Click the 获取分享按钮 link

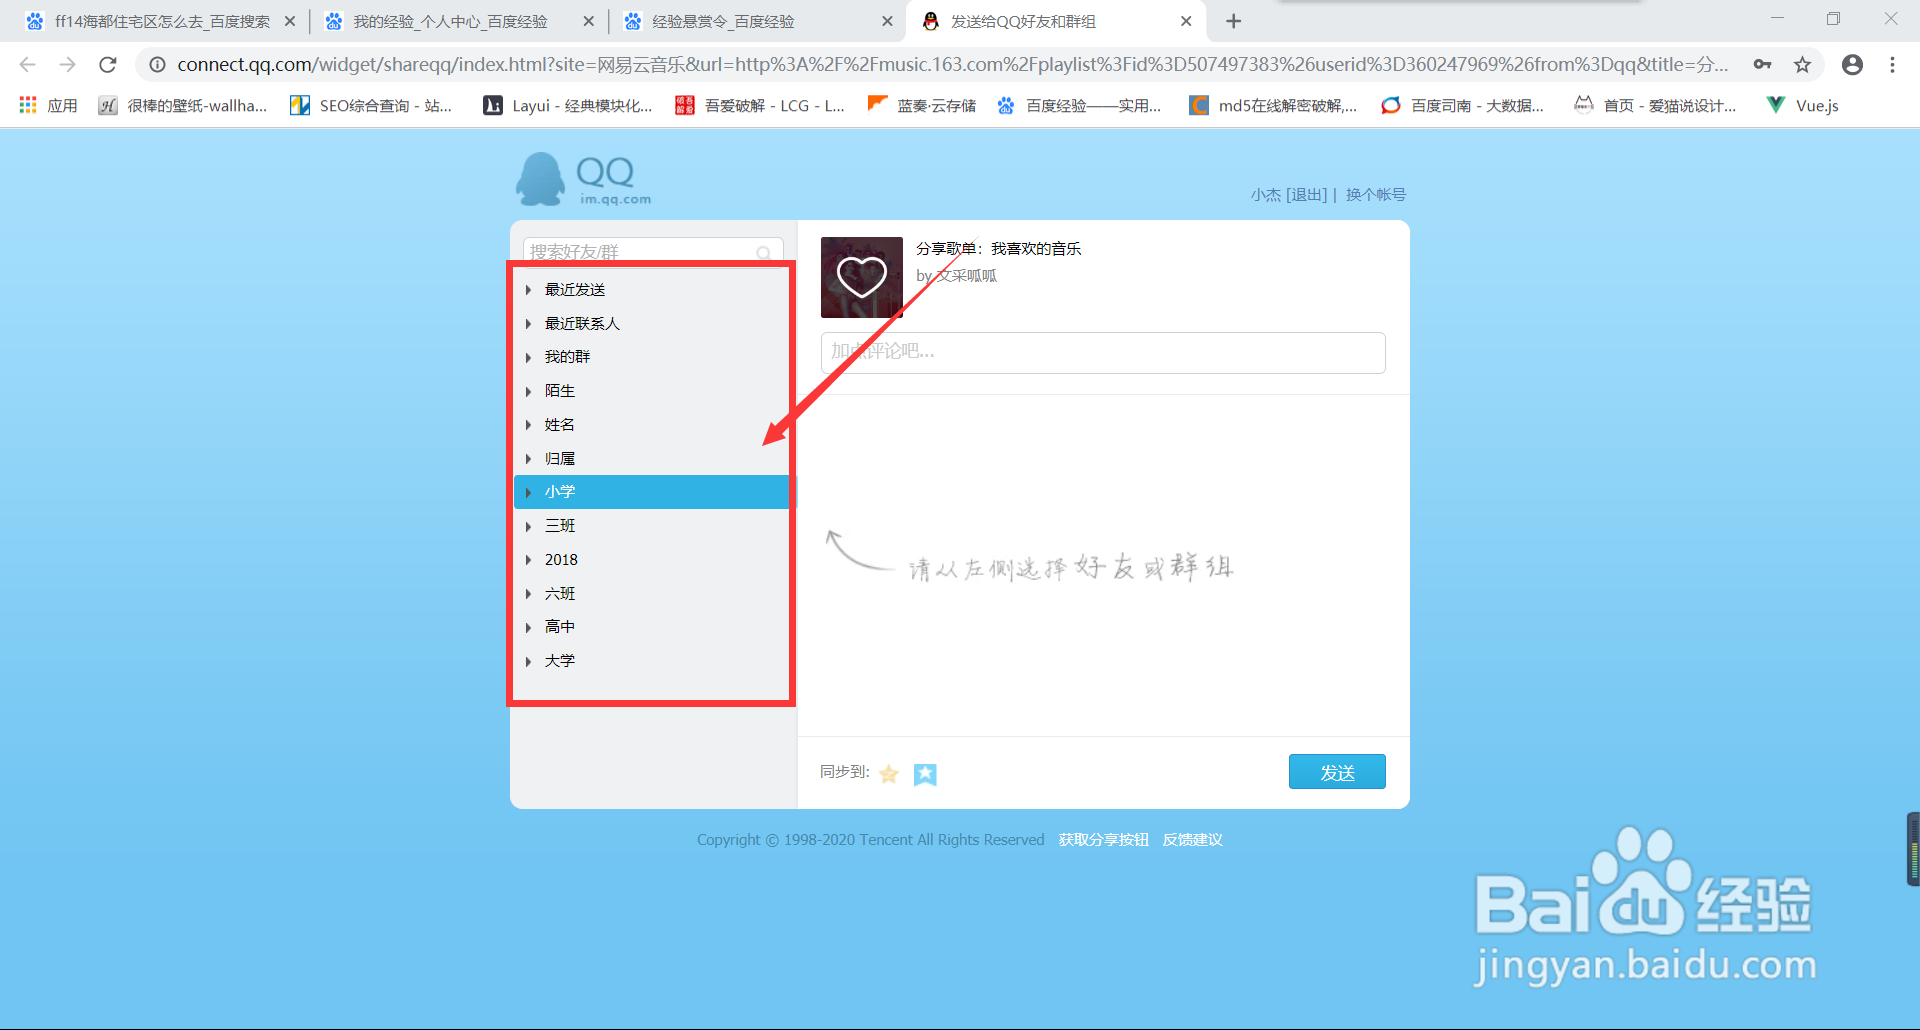point(1104,840)
